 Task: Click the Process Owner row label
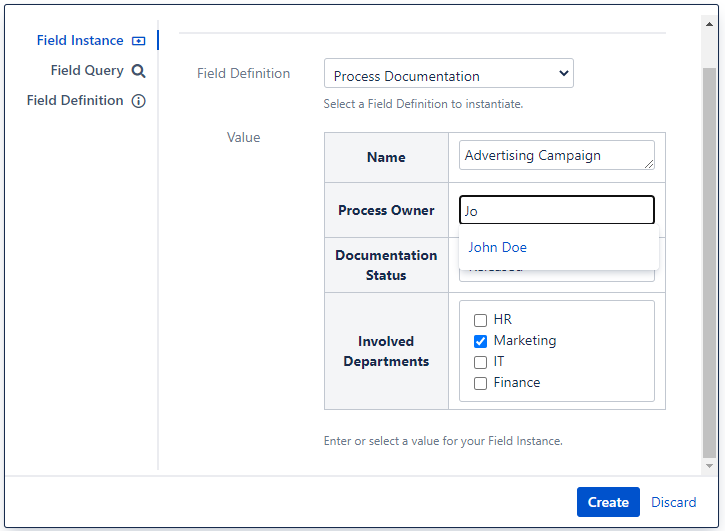tap(386, 210)
